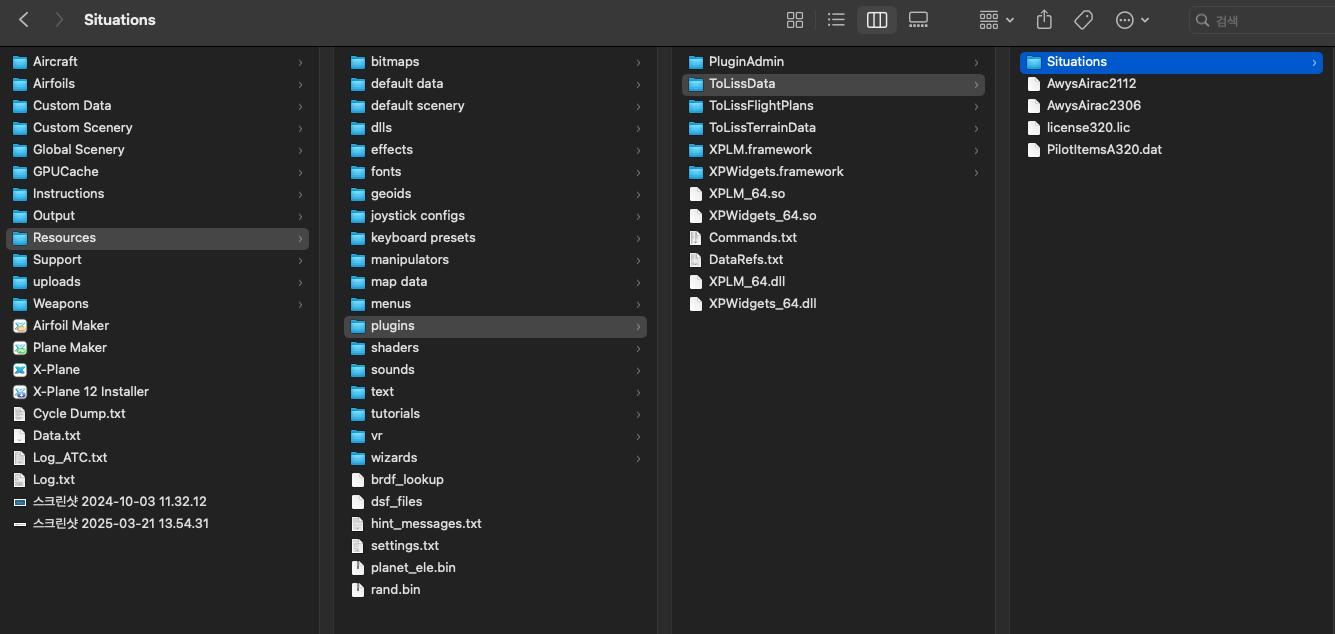This screenshot has height=634, width=1335.
Task: Click the Airfoils folder icon
Action: tap(20, 84)
